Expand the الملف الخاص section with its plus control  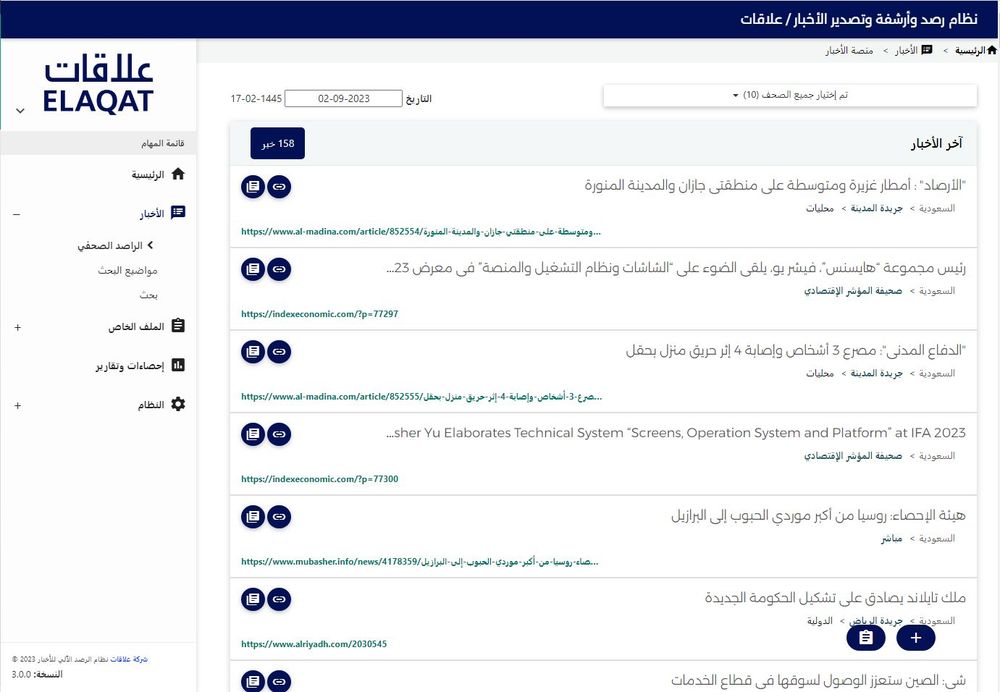[x=16, y=325]
